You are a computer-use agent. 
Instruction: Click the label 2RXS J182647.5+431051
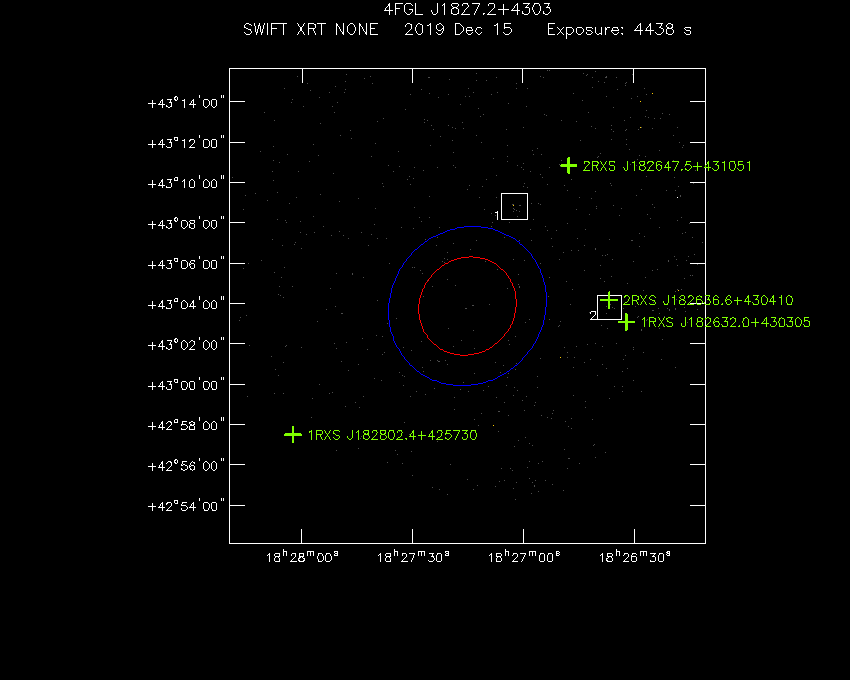coord(667,166)
